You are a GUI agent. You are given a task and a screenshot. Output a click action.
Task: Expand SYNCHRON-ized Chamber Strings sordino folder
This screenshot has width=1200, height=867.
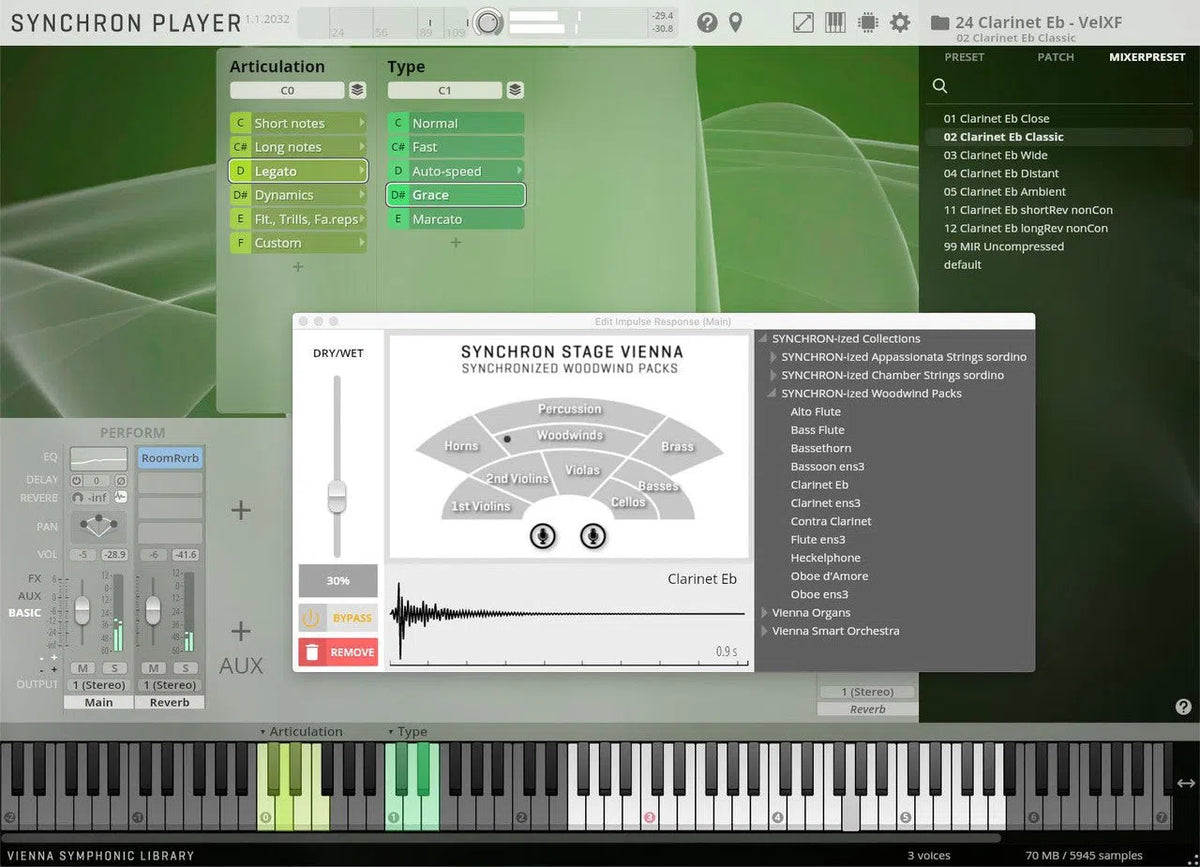[x=773, y=375]
